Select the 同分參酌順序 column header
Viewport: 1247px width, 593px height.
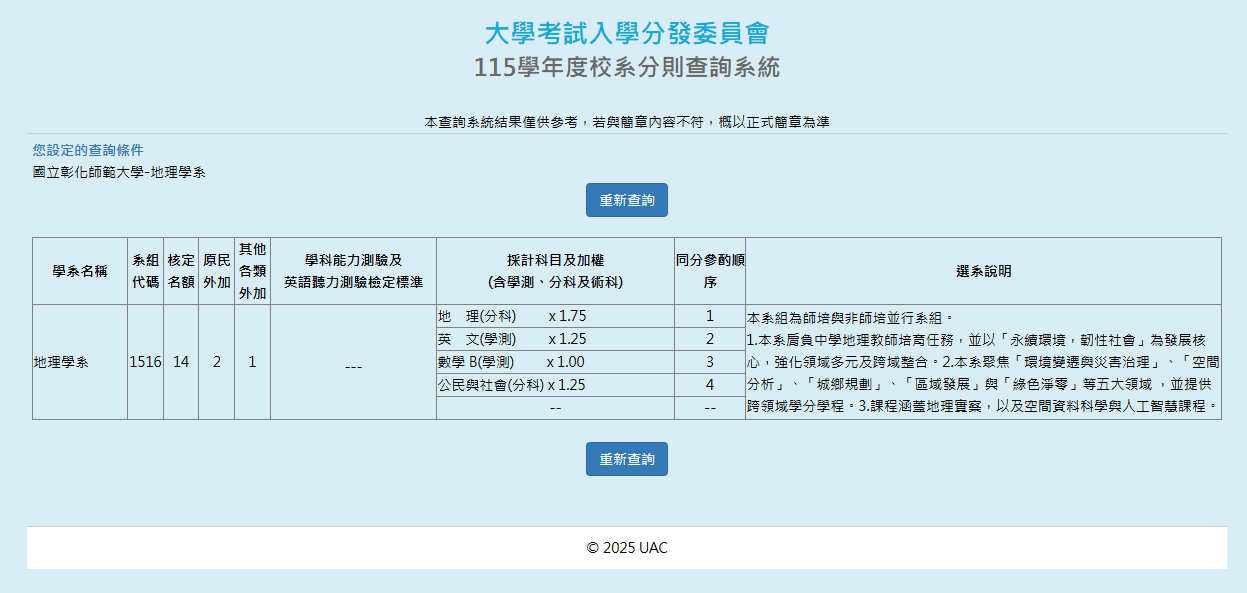point(710,271)
